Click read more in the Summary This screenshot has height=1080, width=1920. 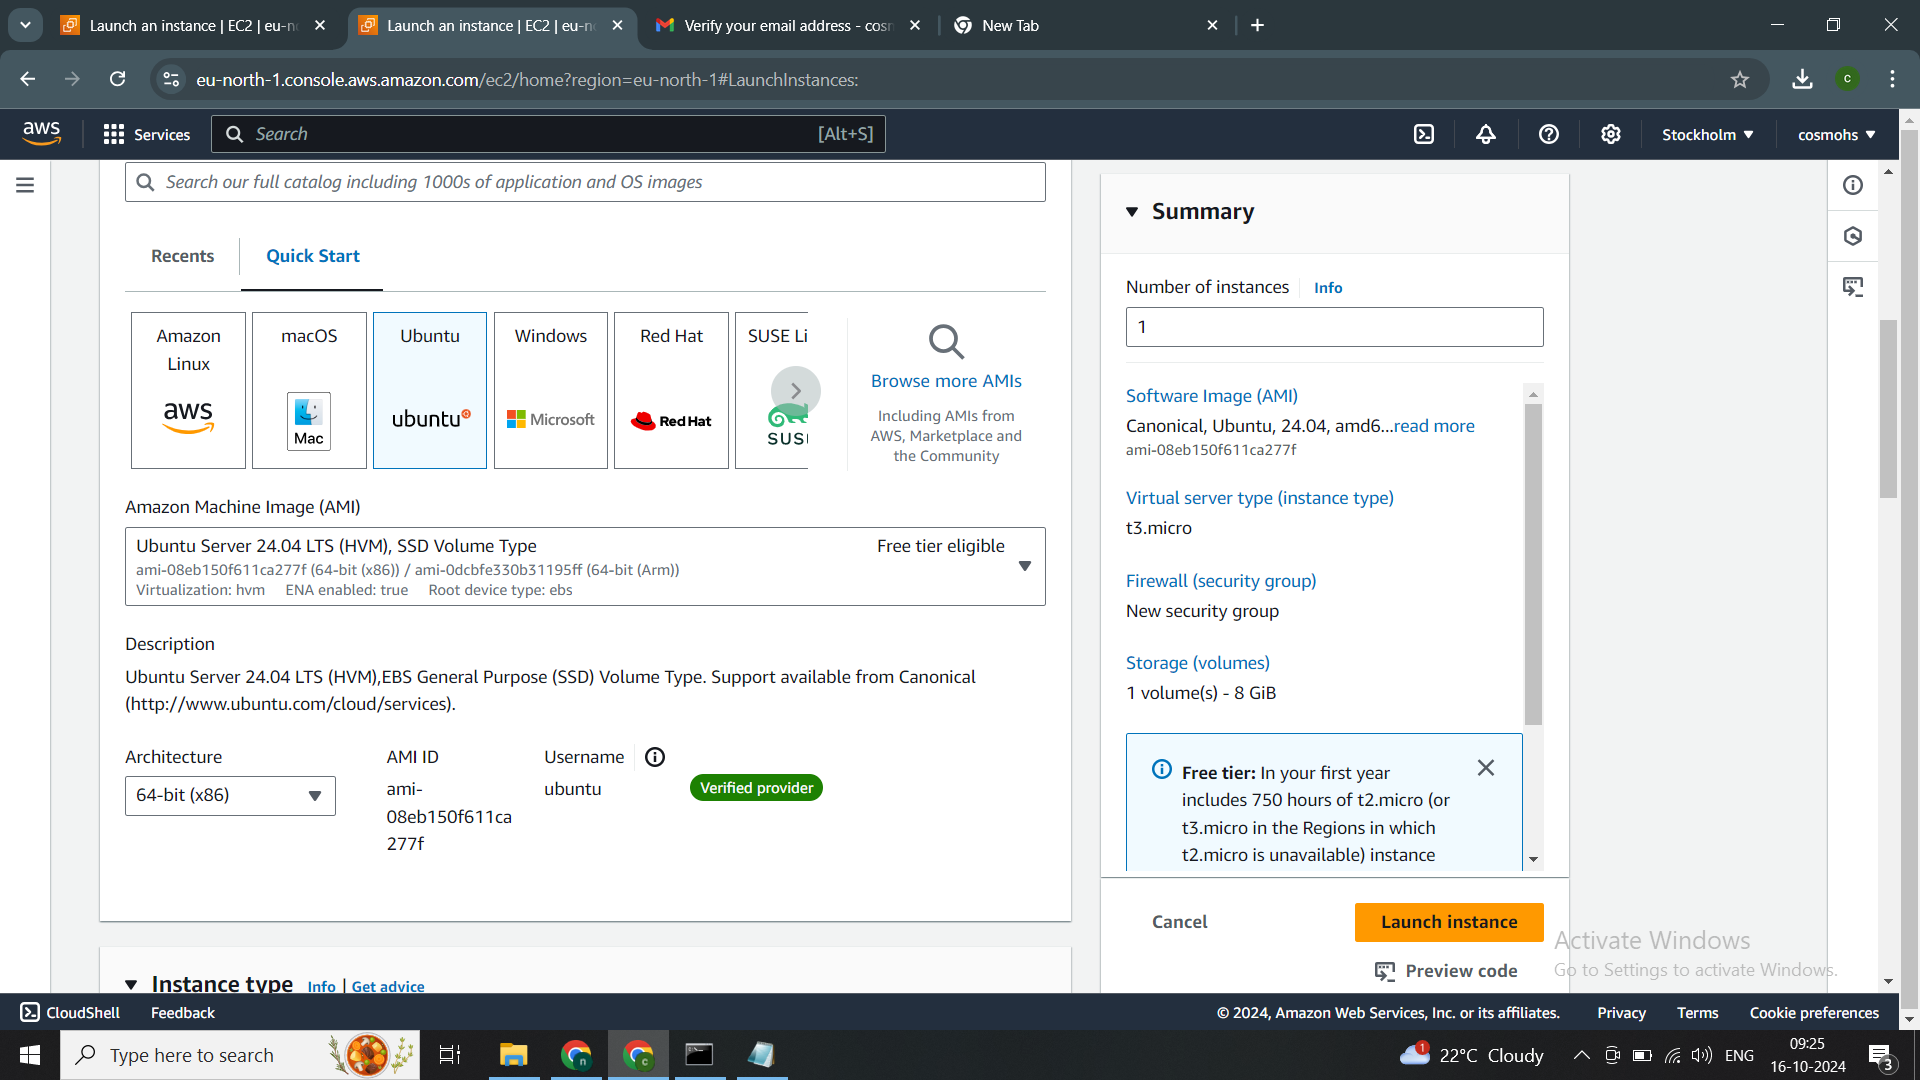click(1434, 426)
